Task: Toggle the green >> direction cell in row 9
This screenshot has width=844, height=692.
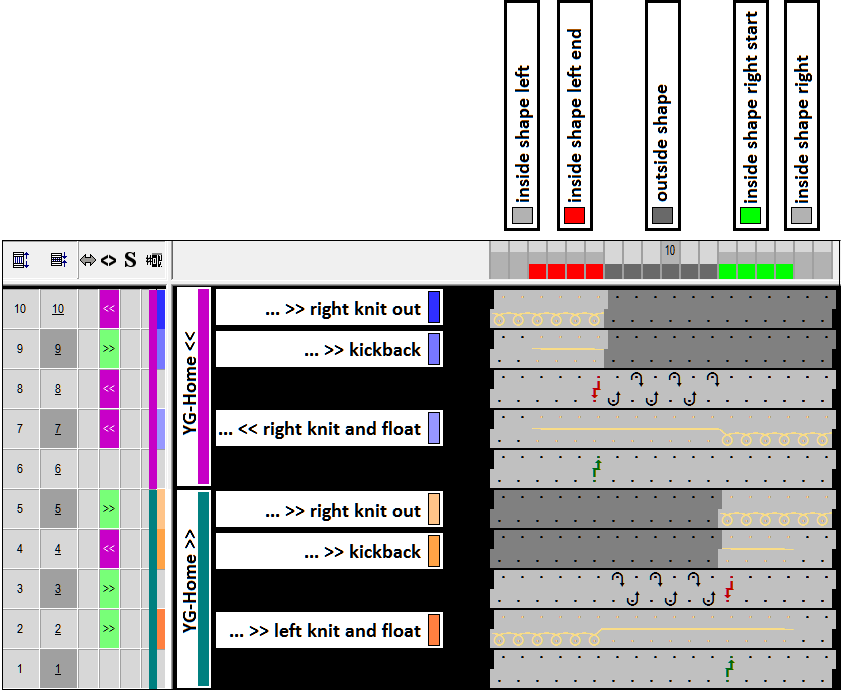Action: [x=109, y=349]
